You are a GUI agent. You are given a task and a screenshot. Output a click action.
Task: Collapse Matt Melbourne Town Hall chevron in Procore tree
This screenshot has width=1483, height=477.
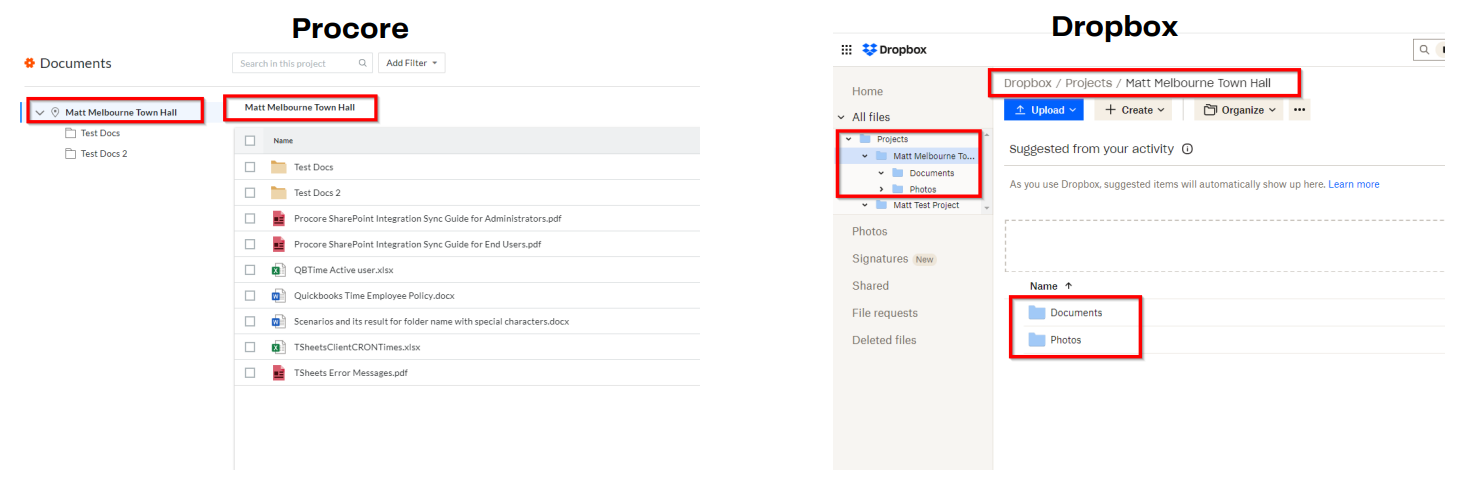coord(40,112)
